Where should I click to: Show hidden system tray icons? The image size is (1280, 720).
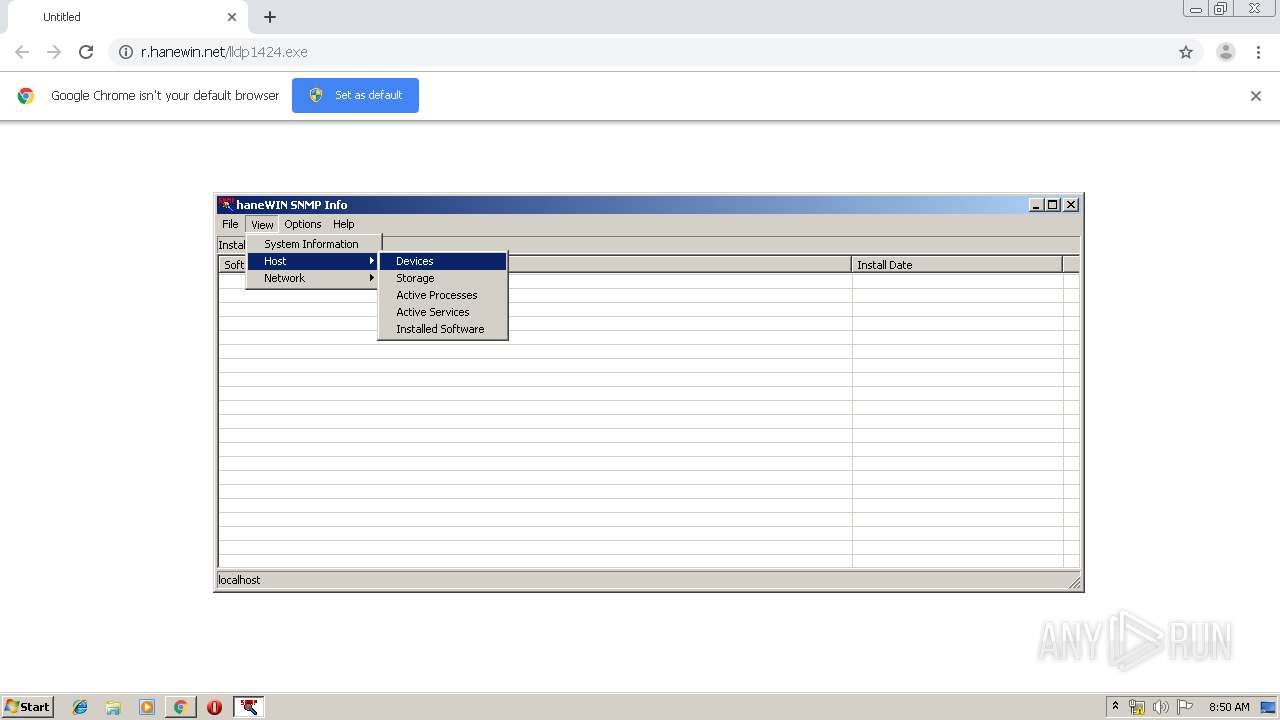click(1116, 707)
